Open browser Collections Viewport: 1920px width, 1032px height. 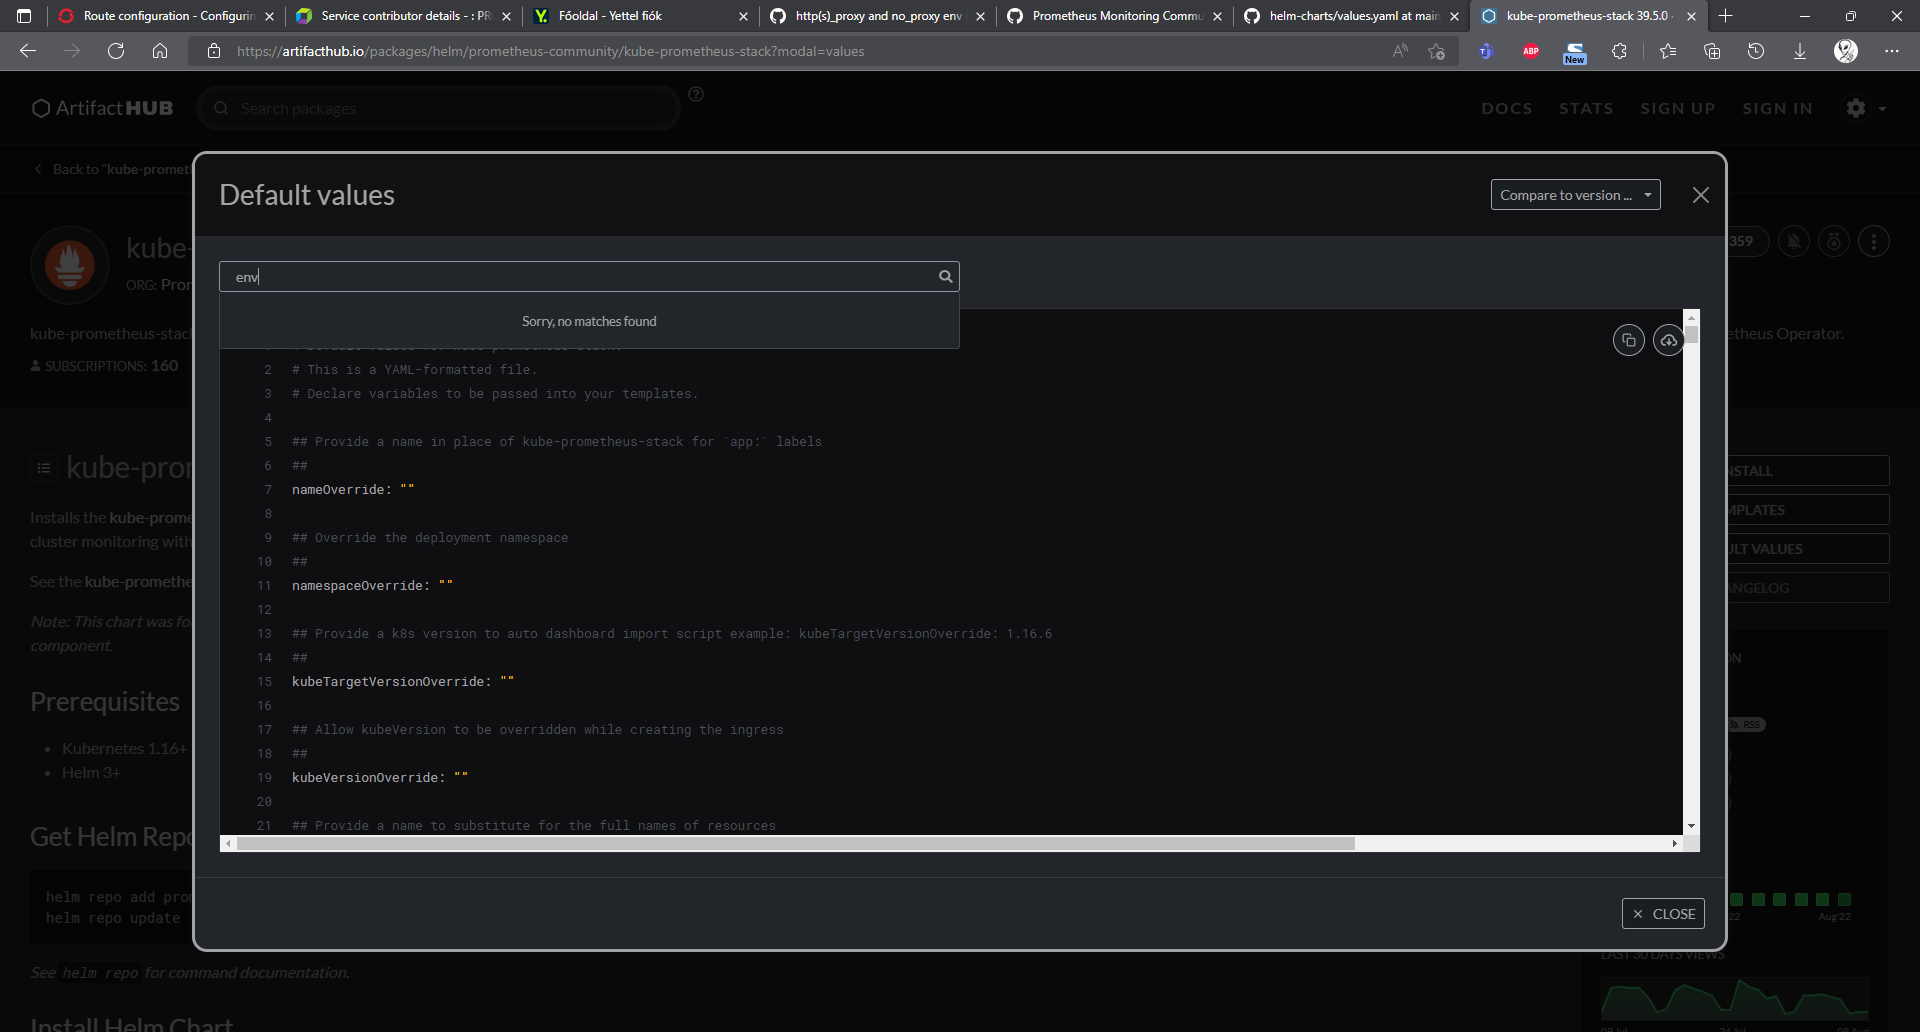[1713, 51]
